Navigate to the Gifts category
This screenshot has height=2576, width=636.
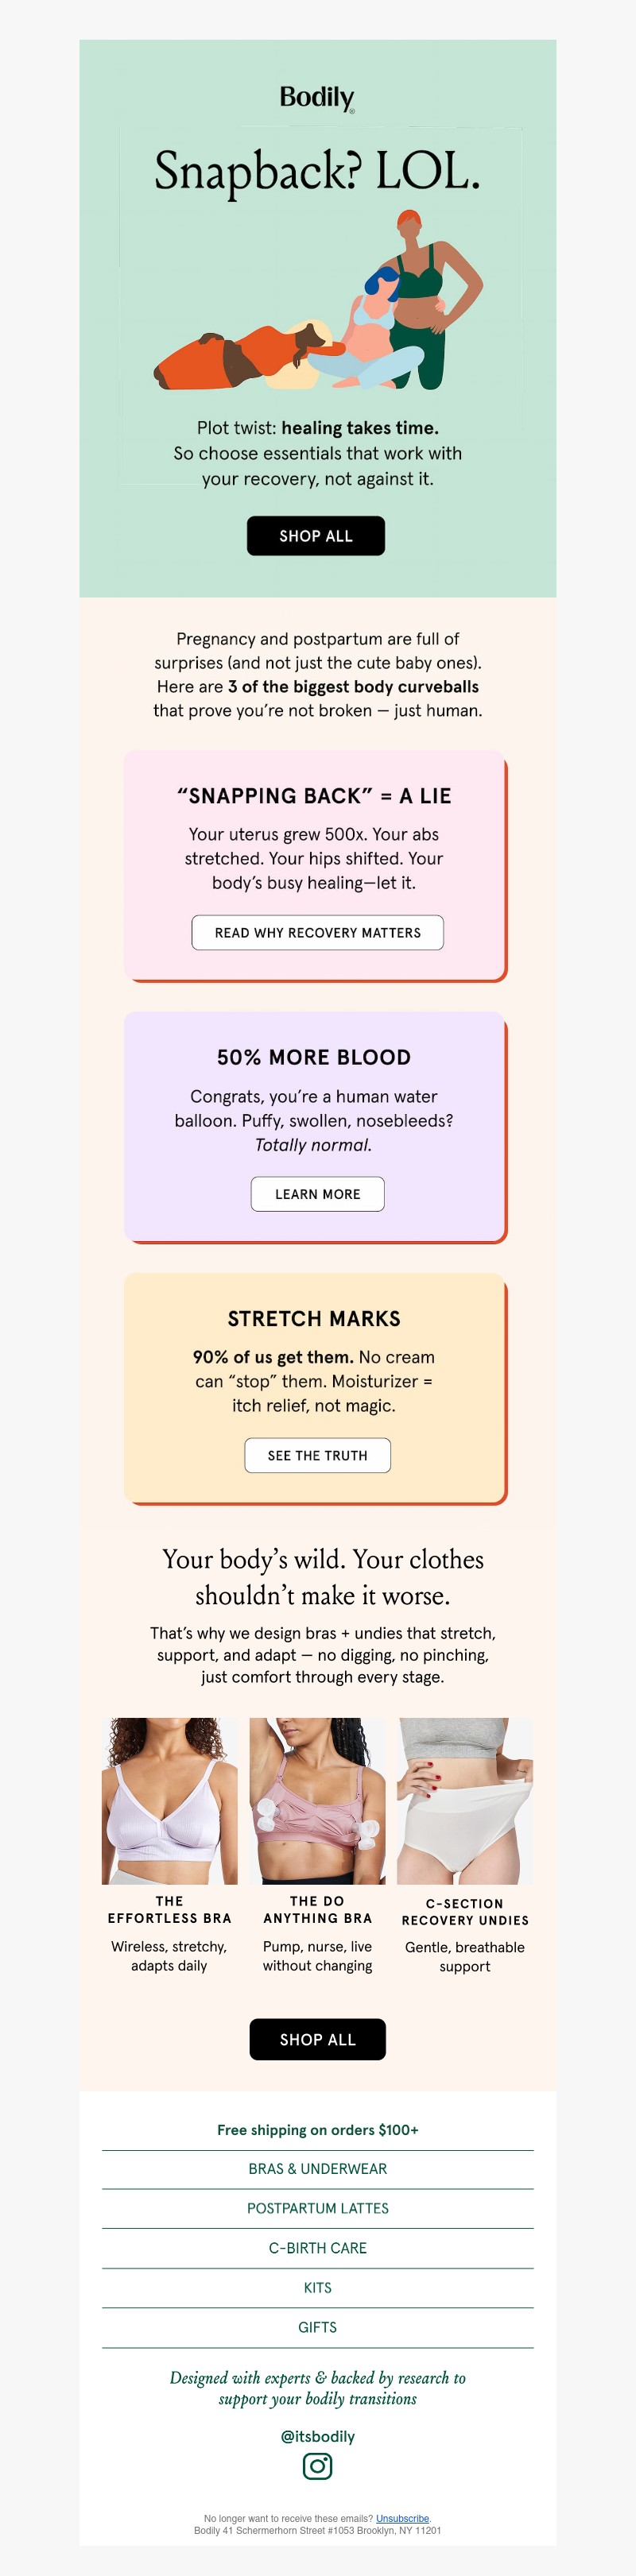pyautogui.click(x=317, y=2327)
